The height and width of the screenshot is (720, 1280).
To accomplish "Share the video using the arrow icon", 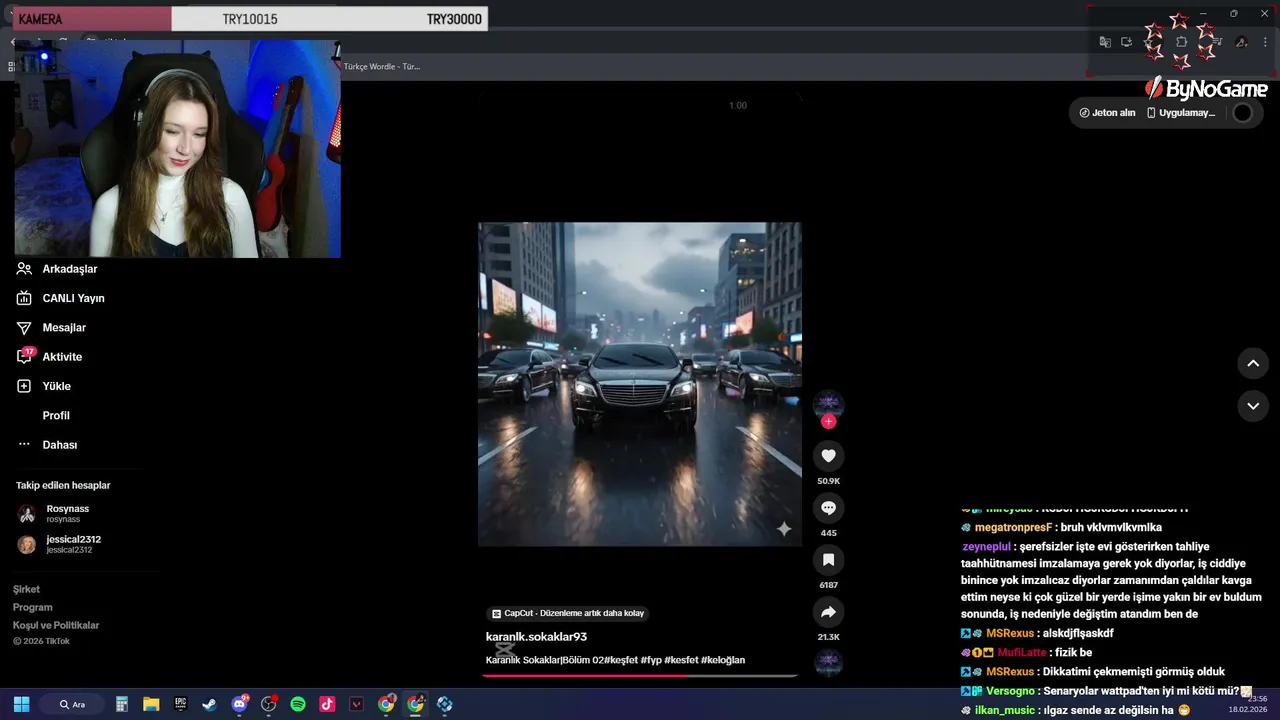I will (x=828, y=612).
